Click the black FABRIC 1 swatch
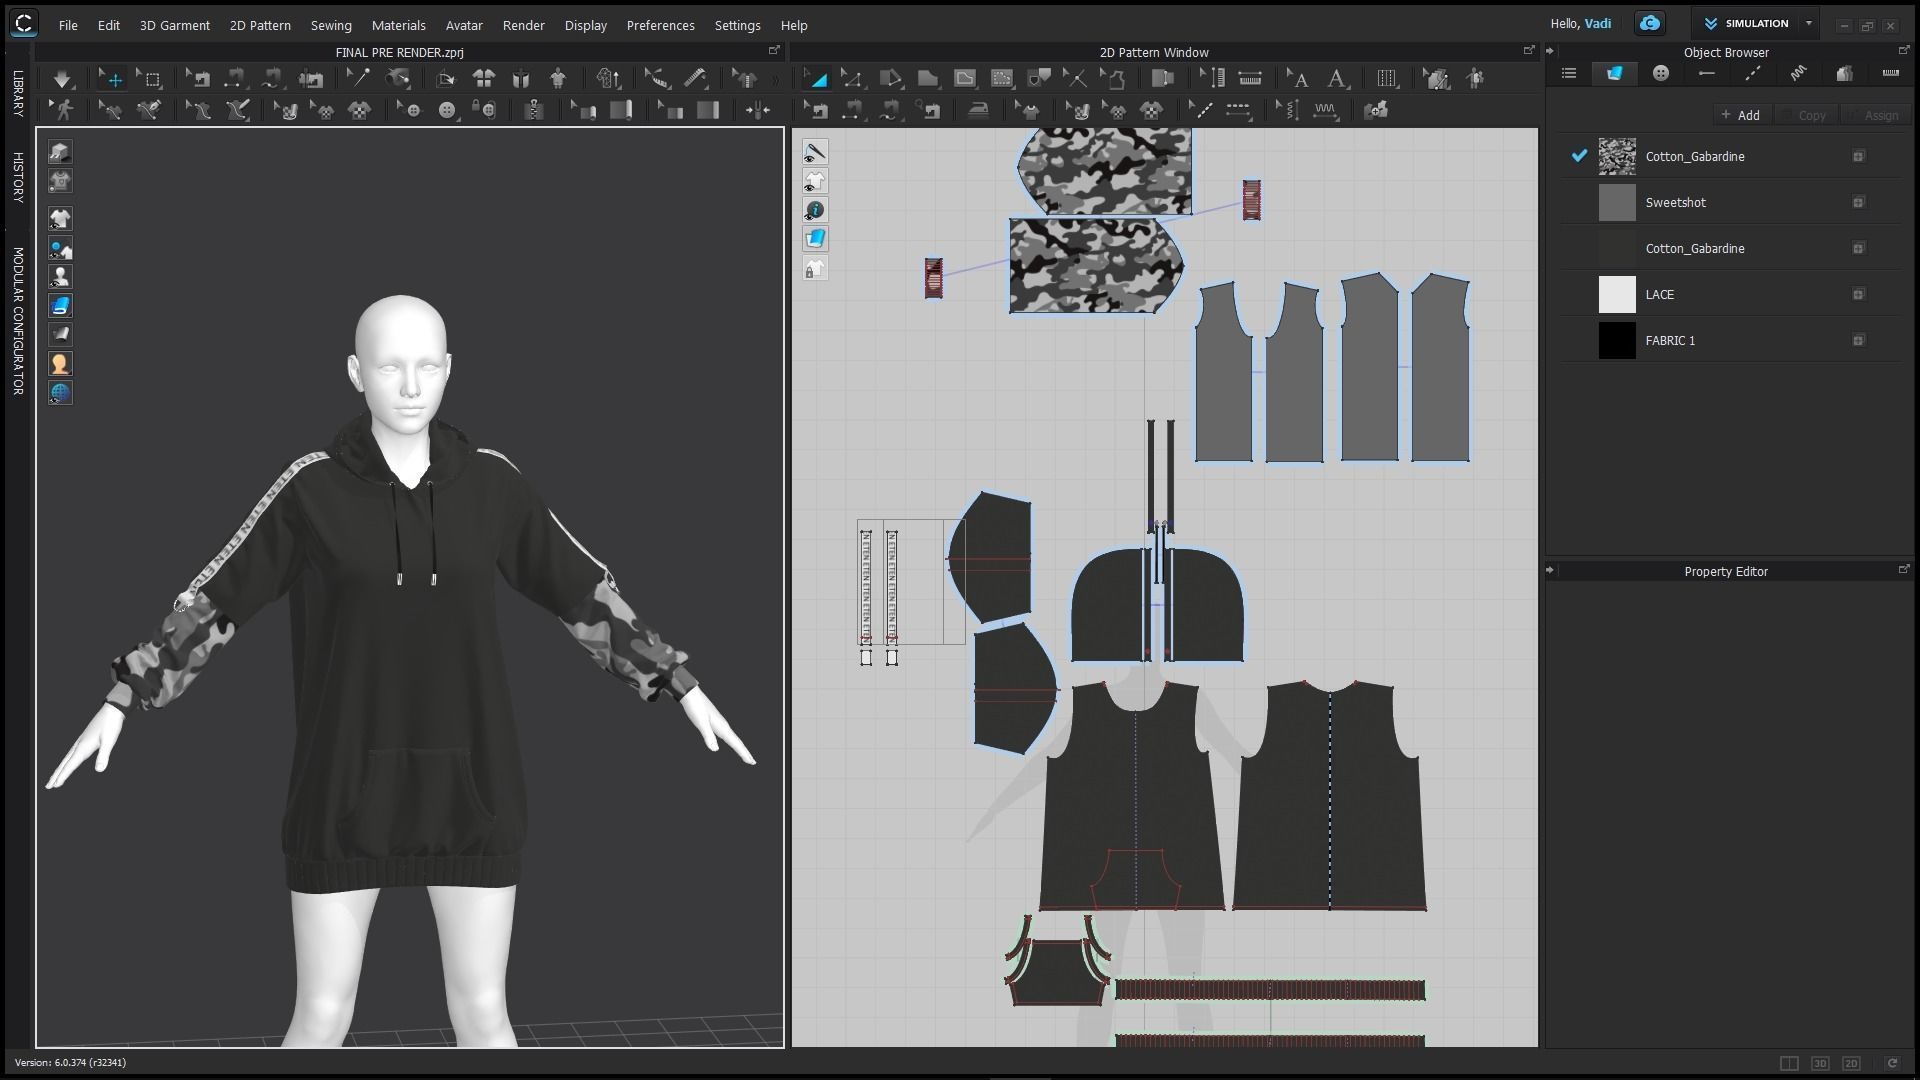 [1617, 340]
